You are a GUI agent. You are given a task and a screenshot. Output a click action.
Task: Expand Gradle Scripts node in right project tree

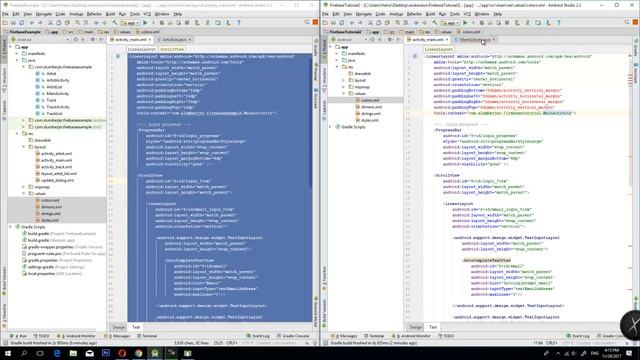(x=331, y=127)
